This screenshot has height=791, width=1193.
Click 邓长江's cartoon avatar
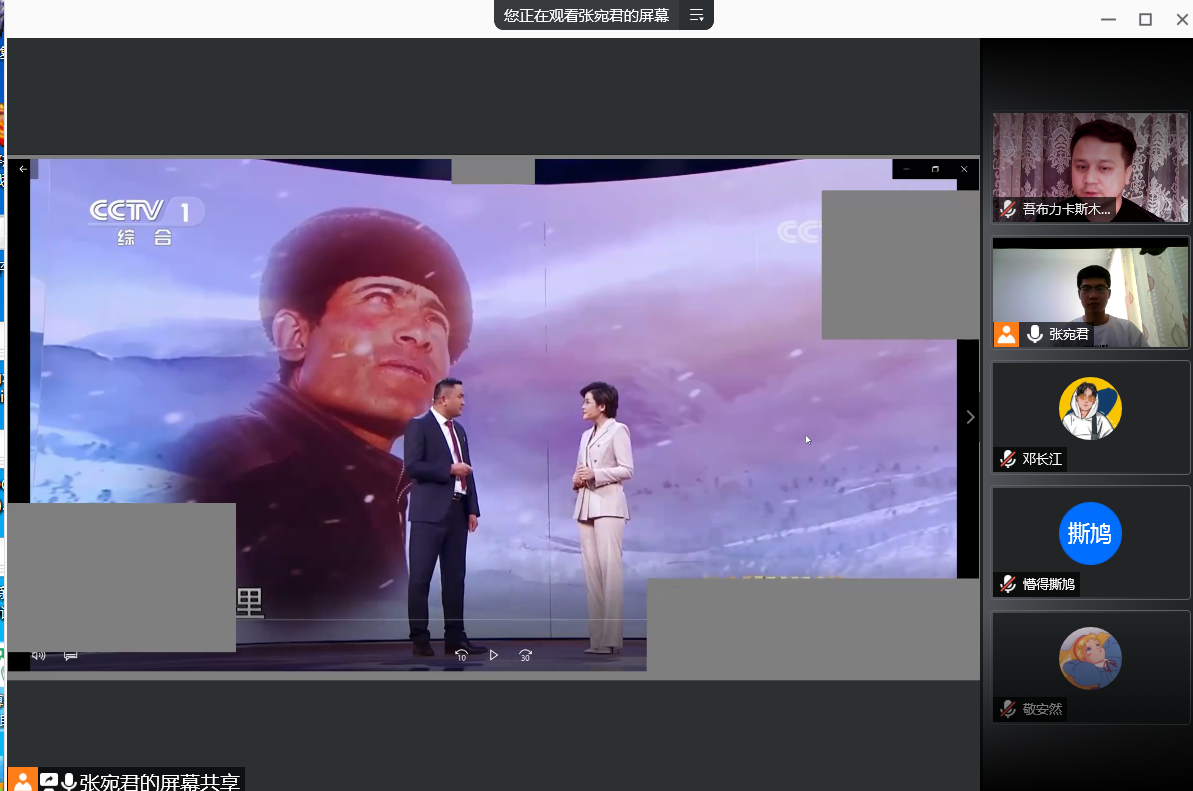(x=1090, y=408)
